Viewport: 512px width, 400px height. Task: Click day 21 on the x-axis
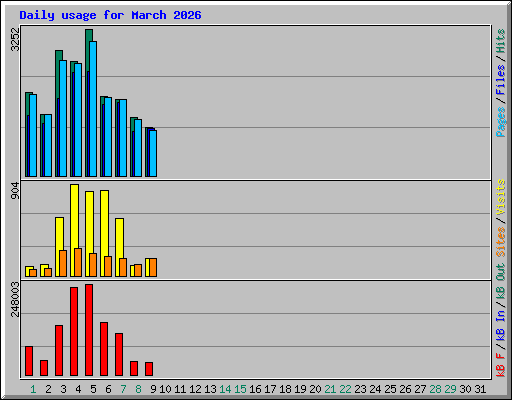click(x=330, y=389)
